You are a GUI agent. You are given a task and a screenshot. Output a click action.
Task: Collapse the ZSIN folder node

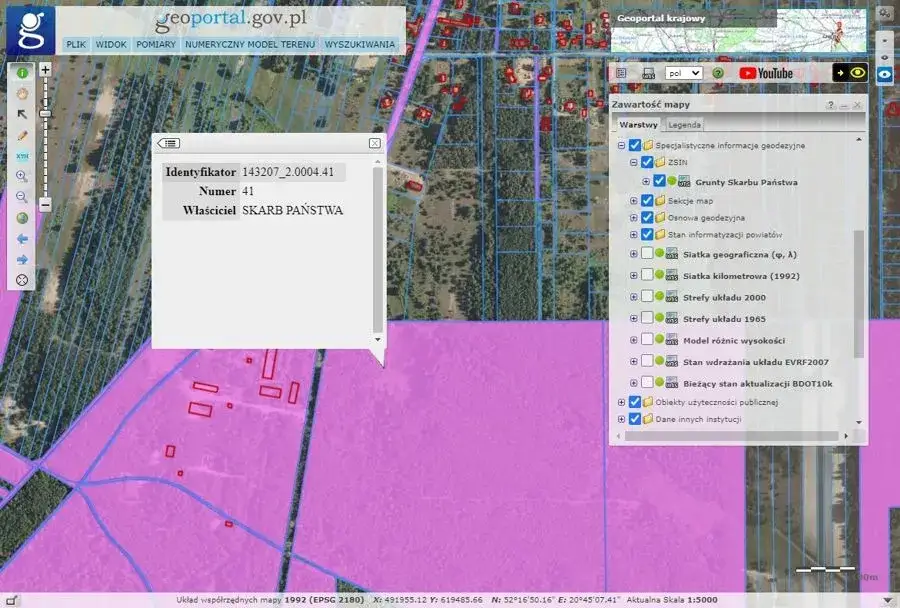634,162
